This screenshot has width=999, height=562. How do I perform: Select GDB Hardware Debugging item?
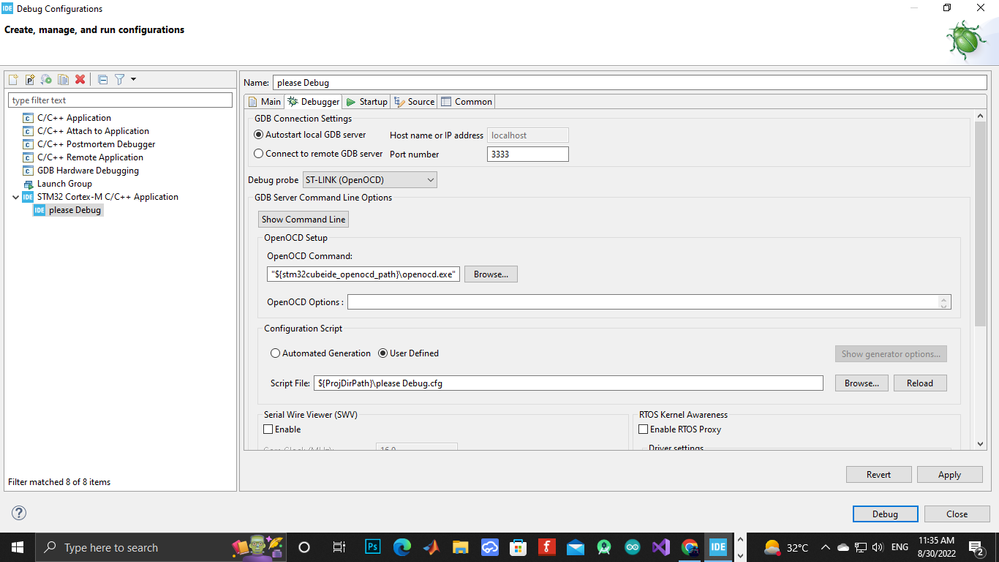(x=88, y=171)
